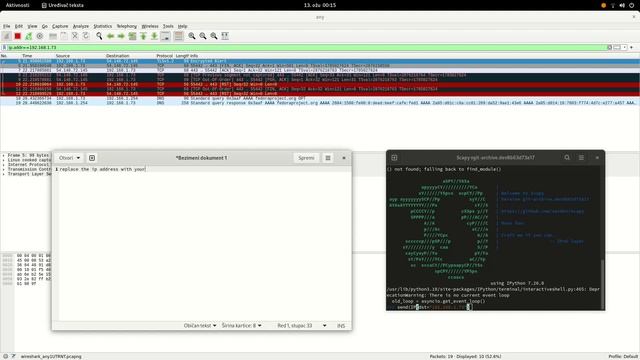Viewport: 640px width, 360px height.
Task: Open the Help menu in Wireshark
Action: 182,26
